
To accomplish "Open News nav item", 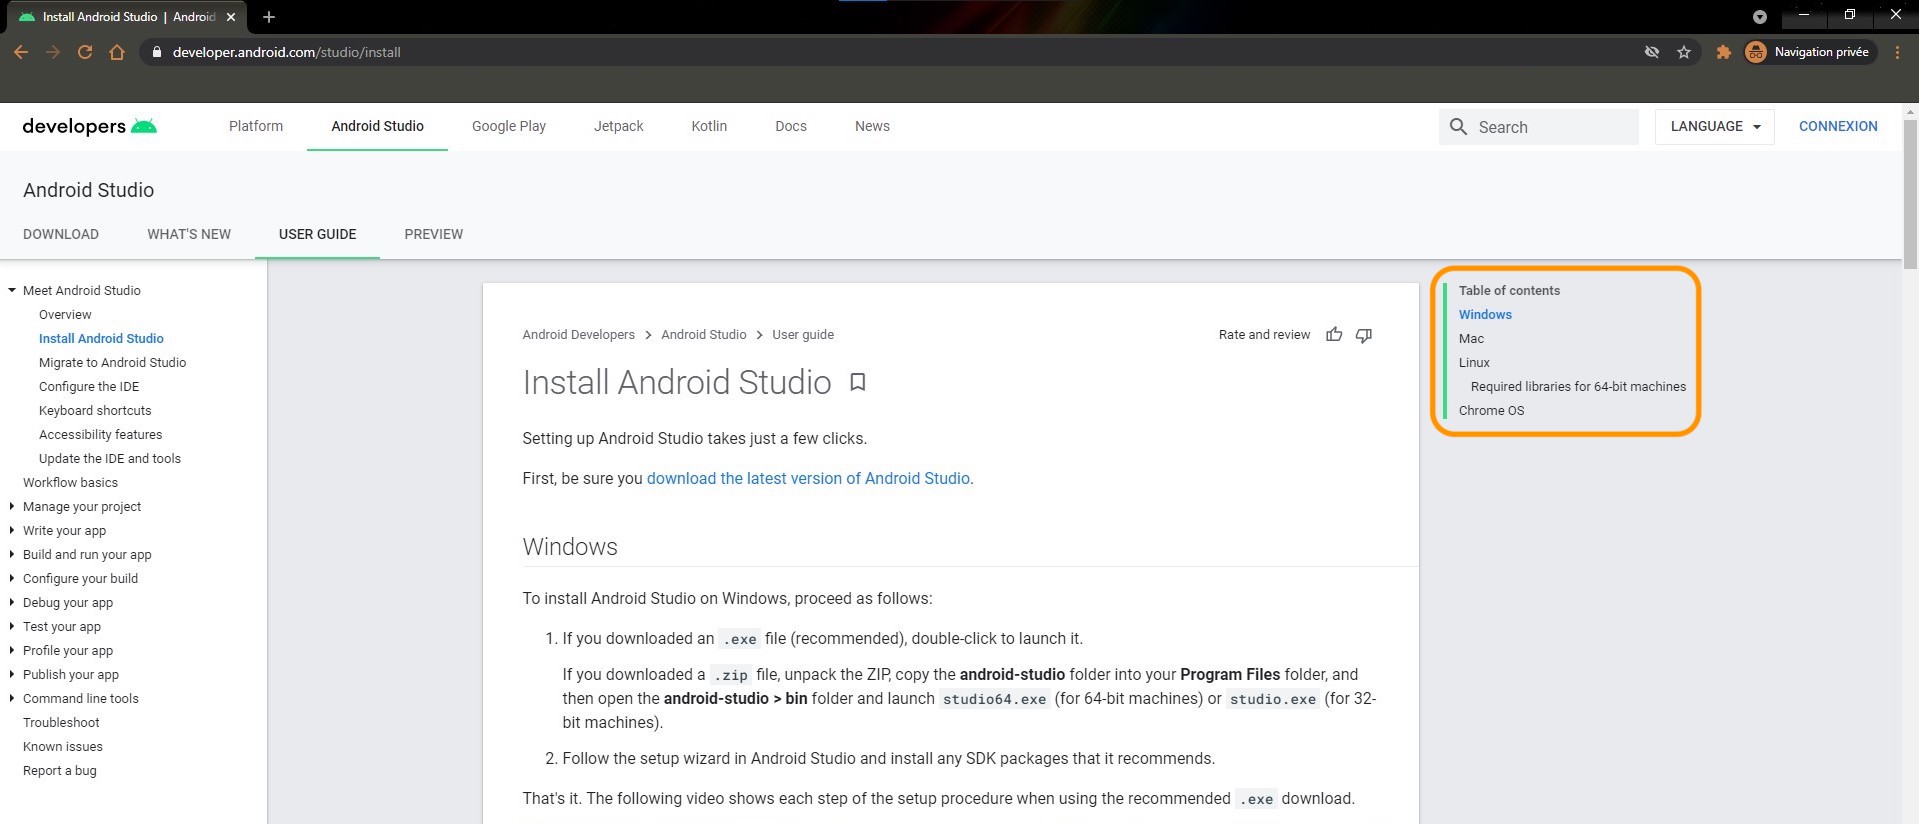I will [872, 126].
